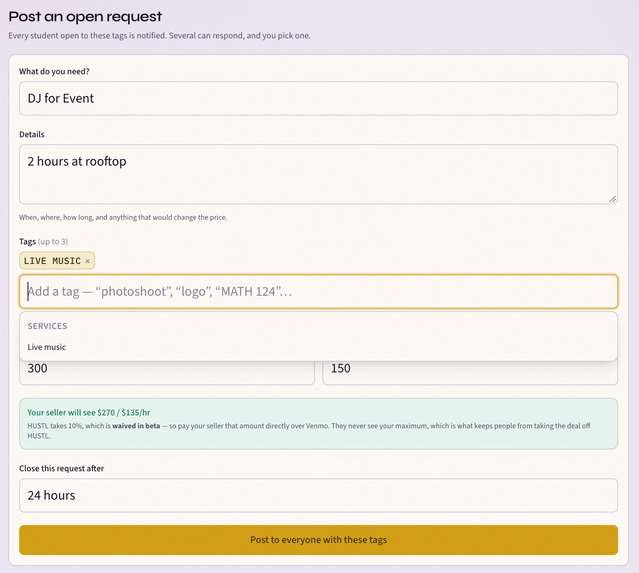
Task: Click the LIVE MUSIC tag chip label
Action: (52, 261)
